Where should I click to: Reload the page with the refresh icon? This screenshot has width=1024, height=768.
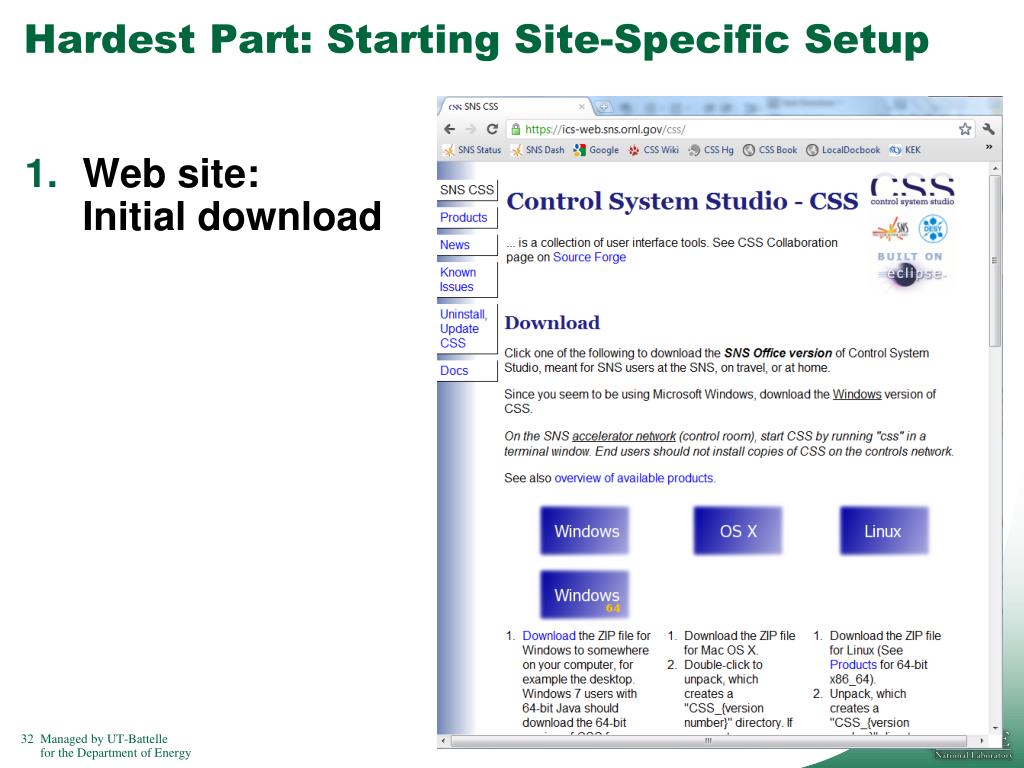point(492,129)
